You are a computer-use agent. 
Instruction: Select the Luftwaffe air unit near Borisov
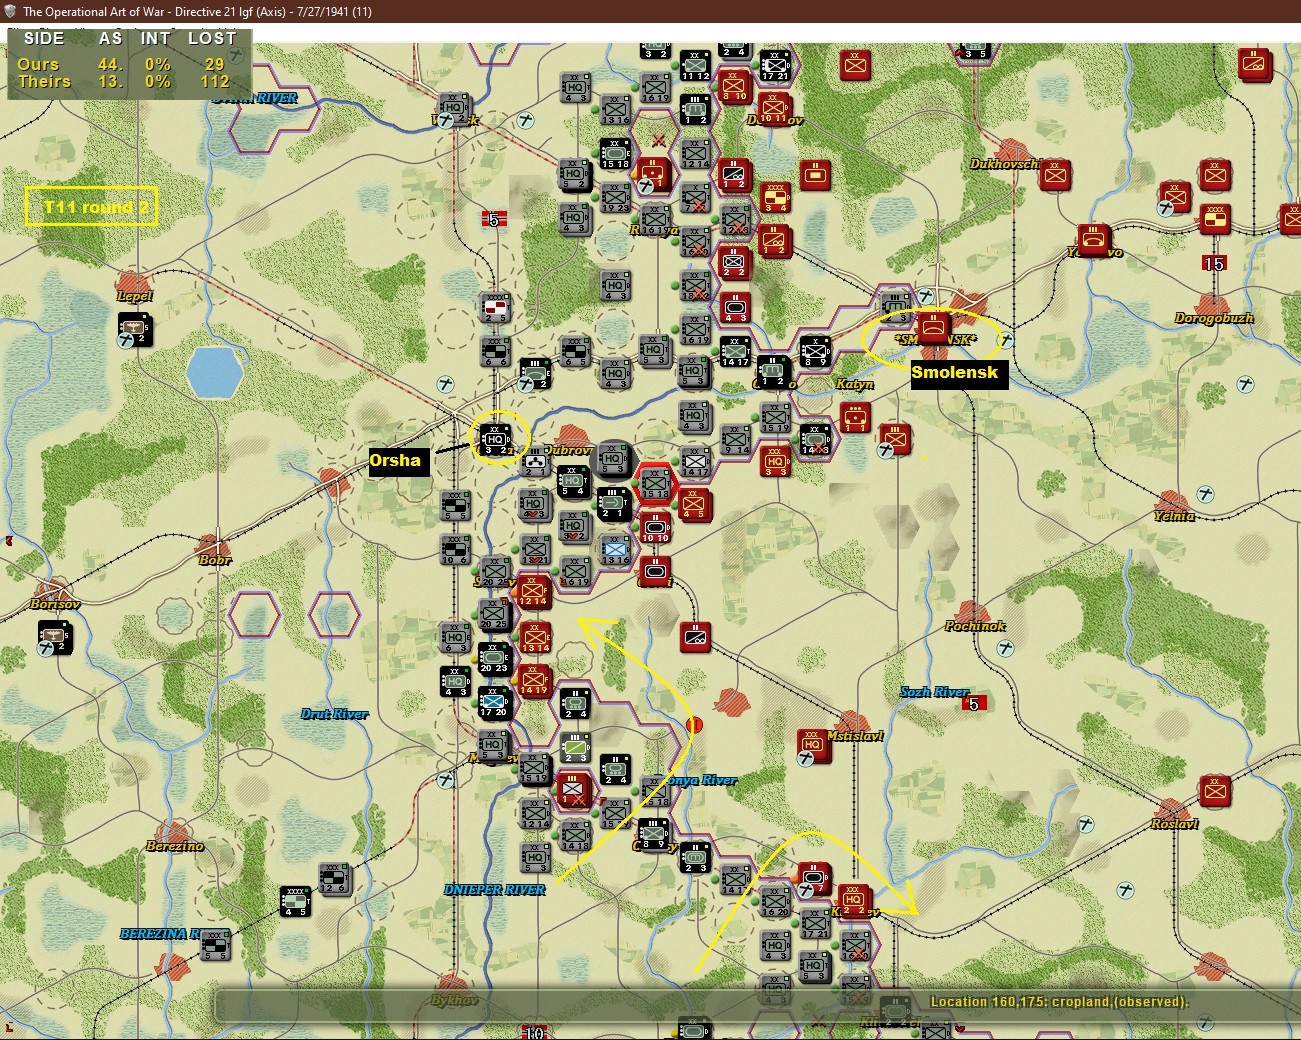(55, 637)
